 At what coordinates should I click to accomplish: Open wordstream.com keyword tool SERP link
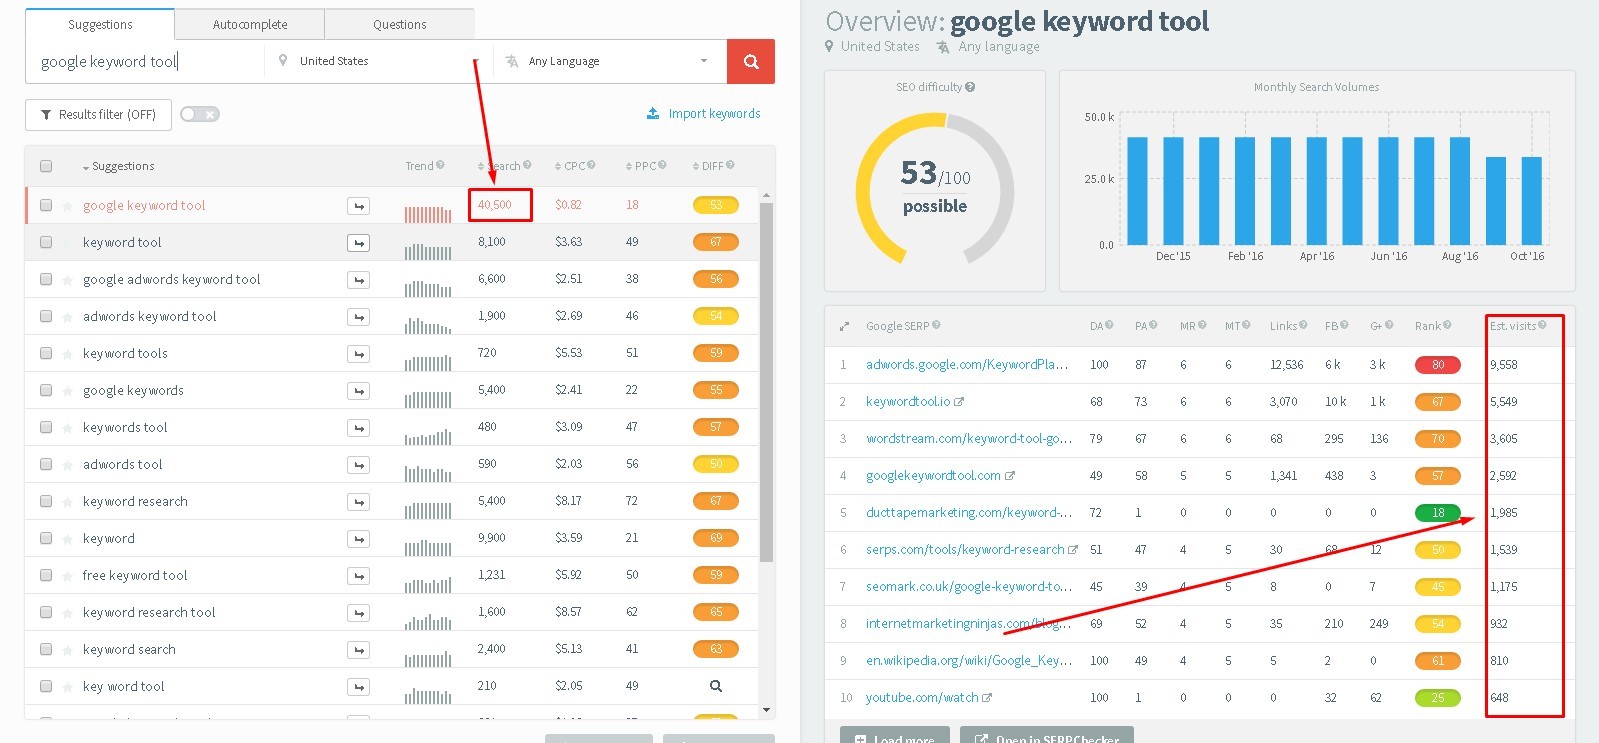(x=969, y=439)
